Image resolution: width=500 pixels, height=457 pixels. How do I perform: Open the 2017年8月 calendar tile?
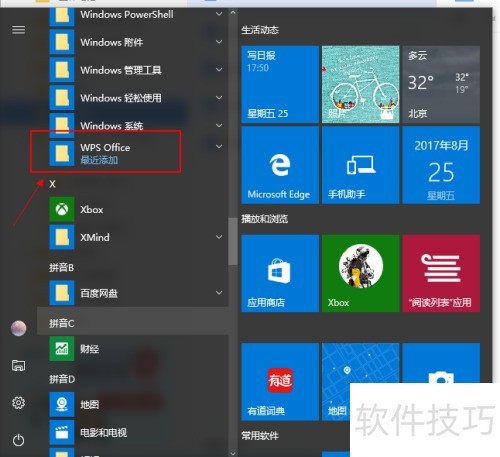tap(441, 165)
